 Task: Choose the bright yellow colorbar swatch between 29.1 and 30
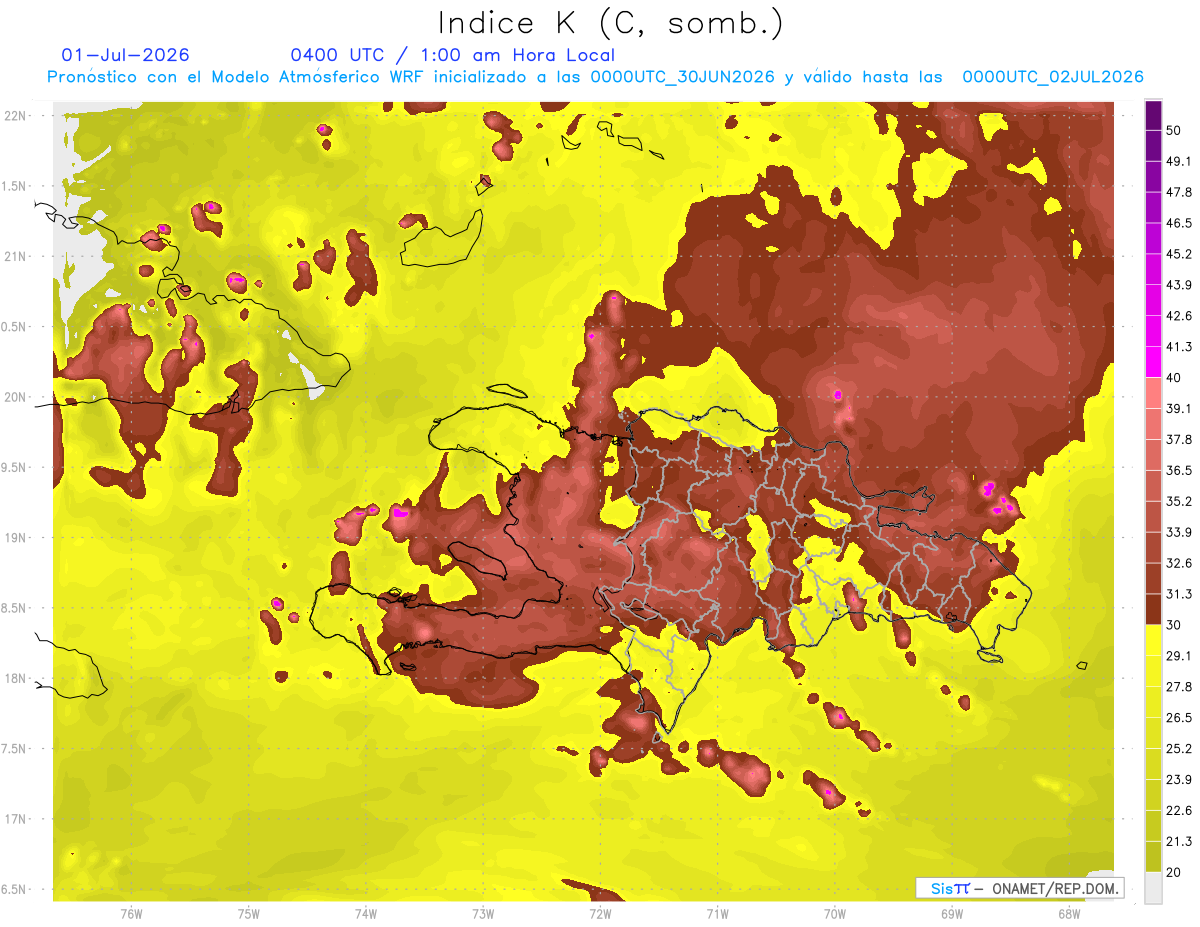[1153, 640]
